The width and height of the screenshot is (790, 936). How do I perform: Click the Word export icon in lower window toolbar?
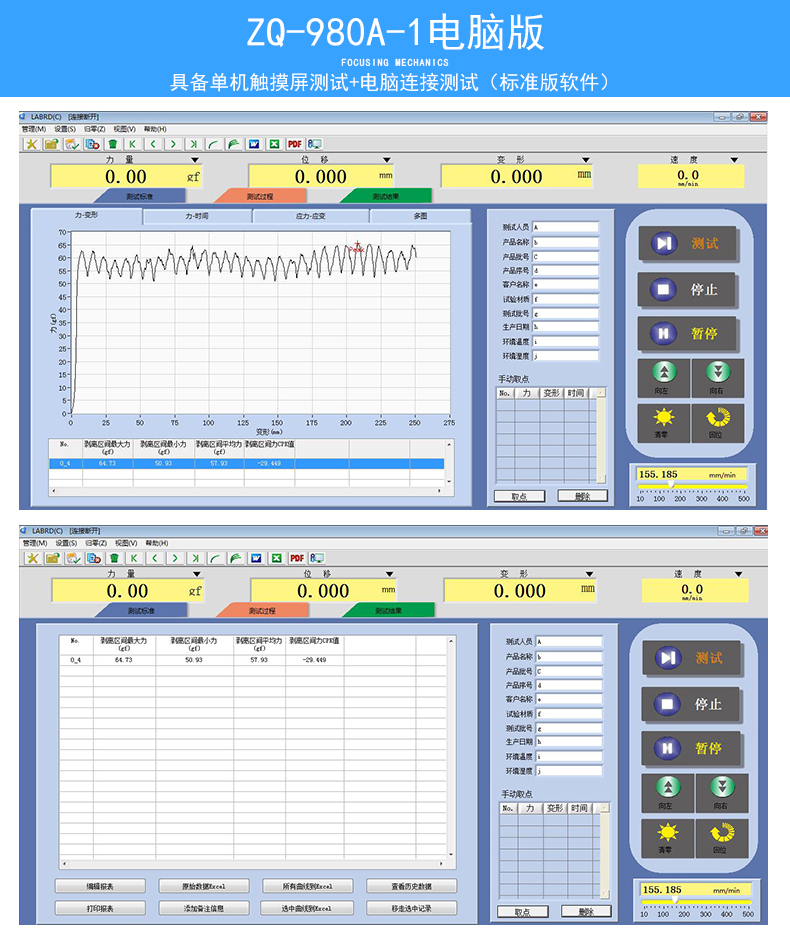[x=256, y=558]
